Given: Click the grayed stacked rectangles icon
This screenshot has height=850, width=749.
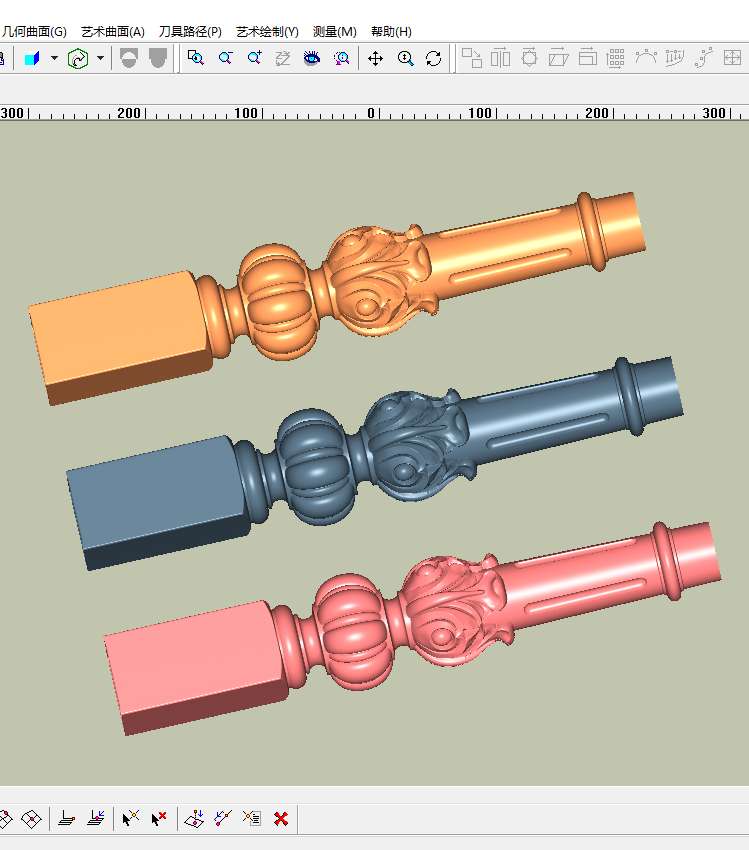Looking at the screenshot, I should pos(587,57).
